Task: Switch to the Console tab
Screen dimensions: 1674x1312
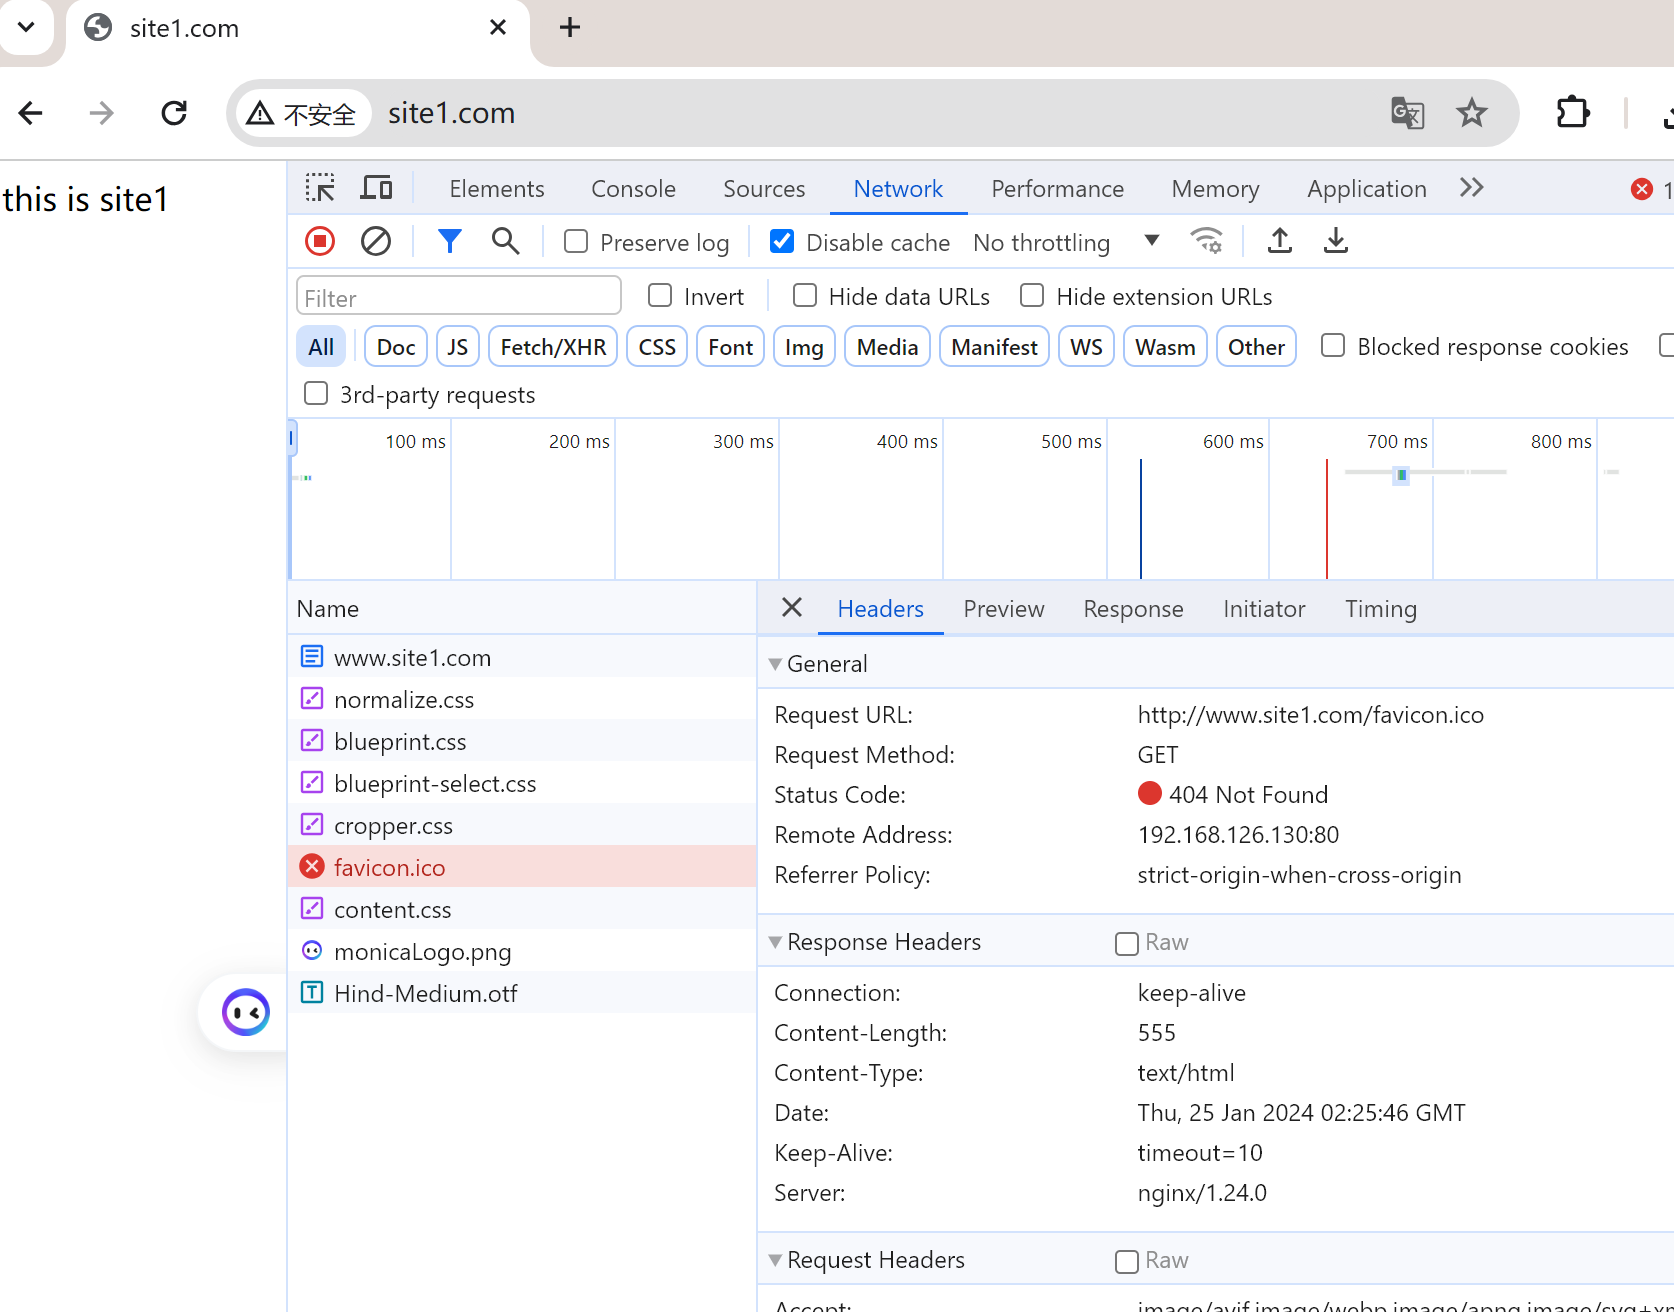Action: (x=633, y=189)
